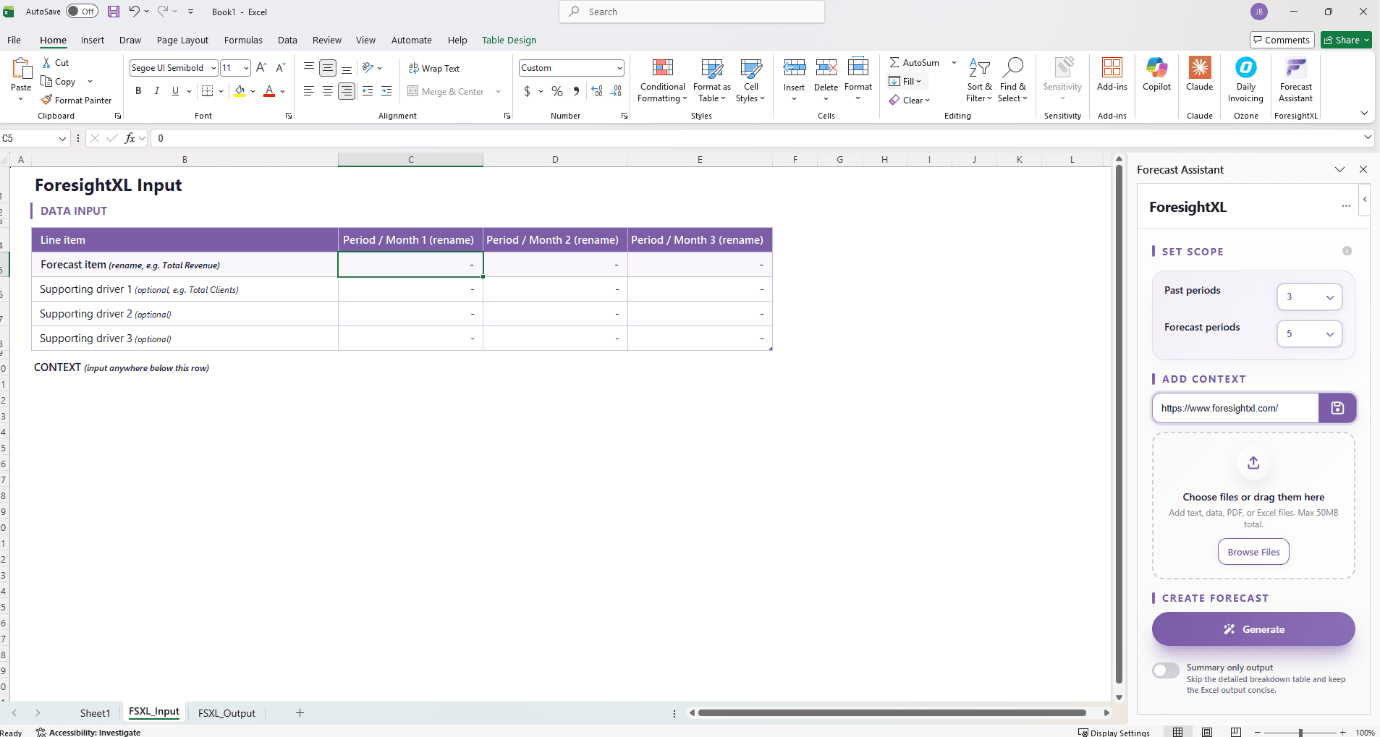
Task: Open the Custom number format dropdown
Action: pos(620,68)
